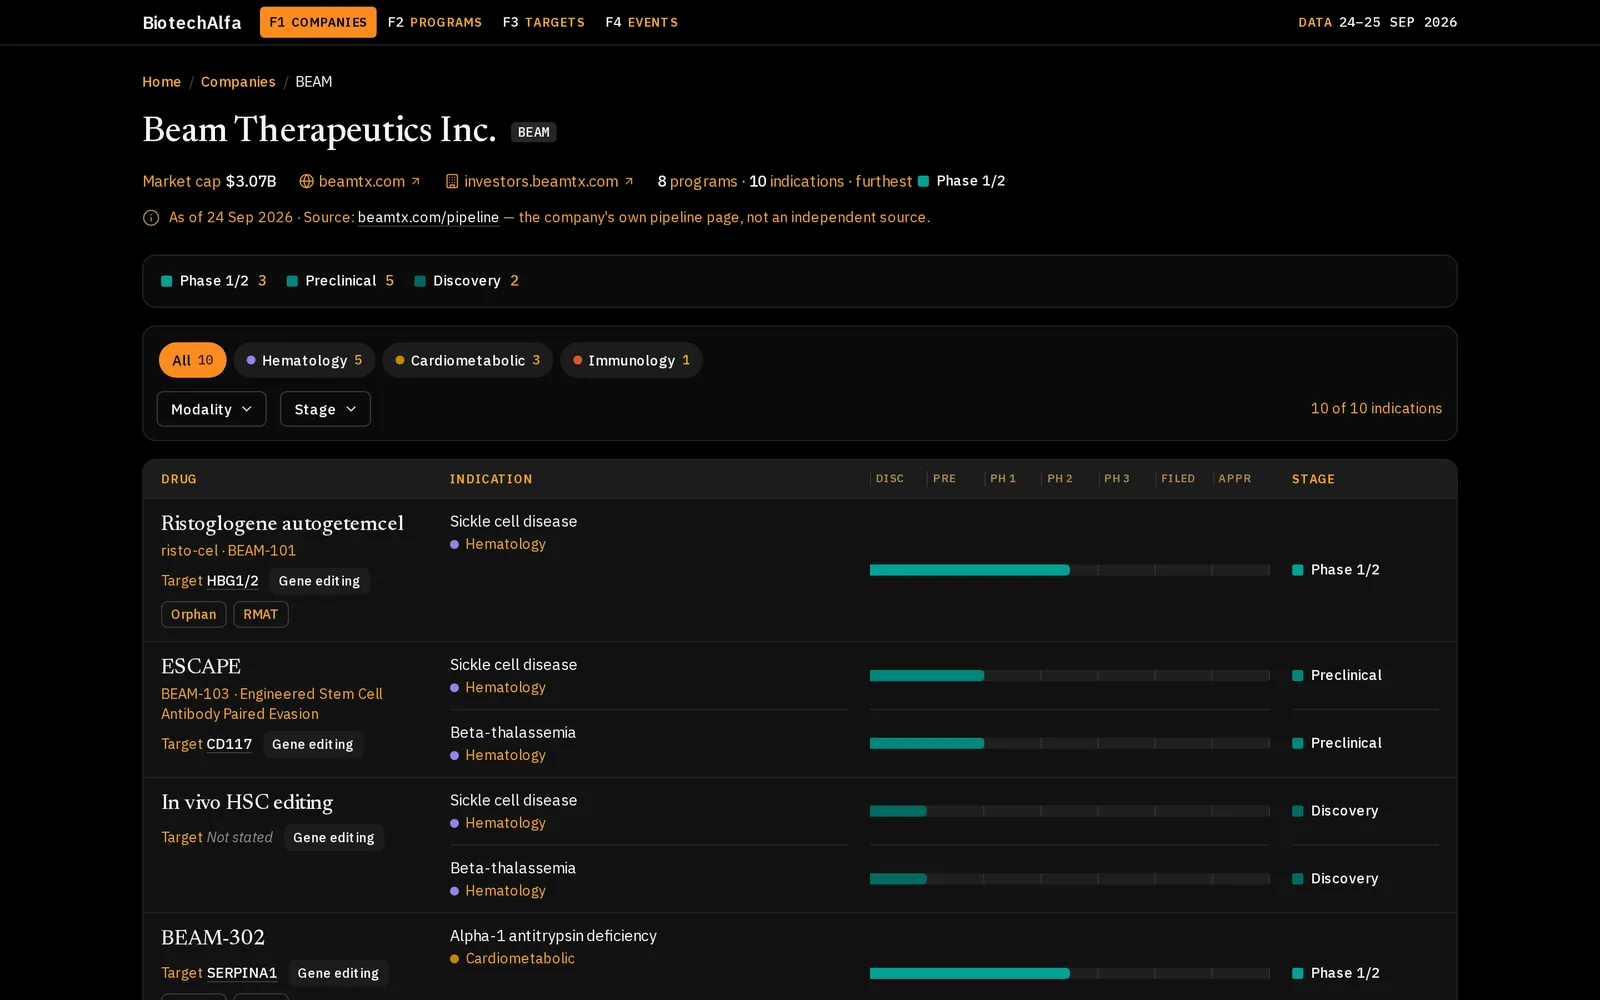The height and width of the screenshot is (1000, 1600).
Task: Open the beamtx.com/pipeline source link
Action: click(428, 217)
